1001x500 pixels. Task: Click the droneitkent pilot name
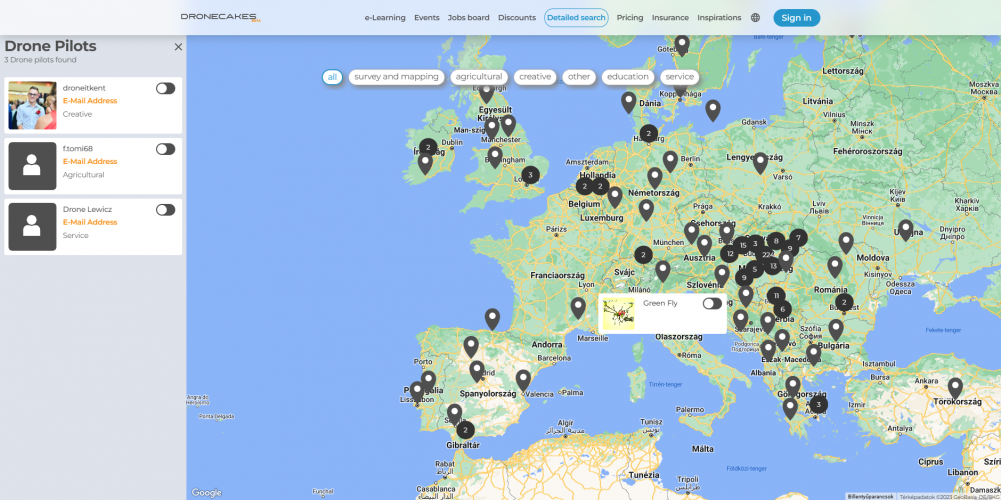[84, 88]
